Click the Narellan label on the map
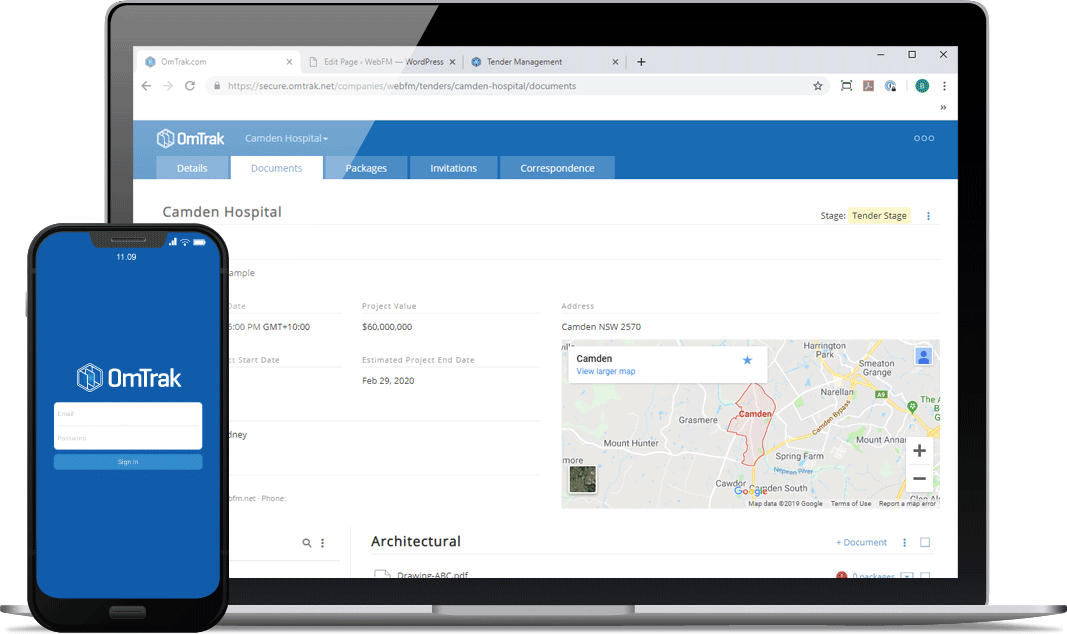This screenshot has width=1067, height=634. (837, 392)
